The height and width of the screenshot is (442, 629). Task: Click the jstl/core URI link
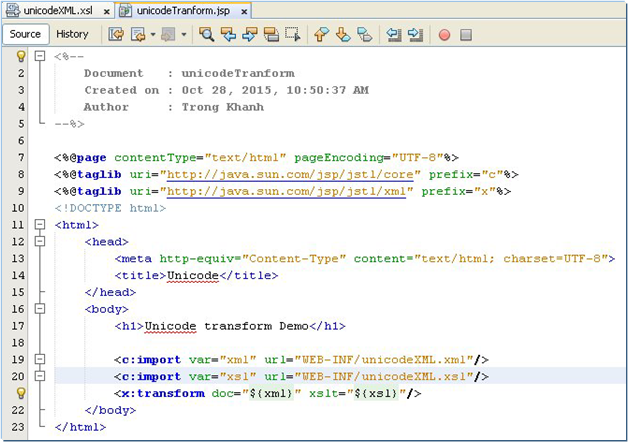[290, 174]
